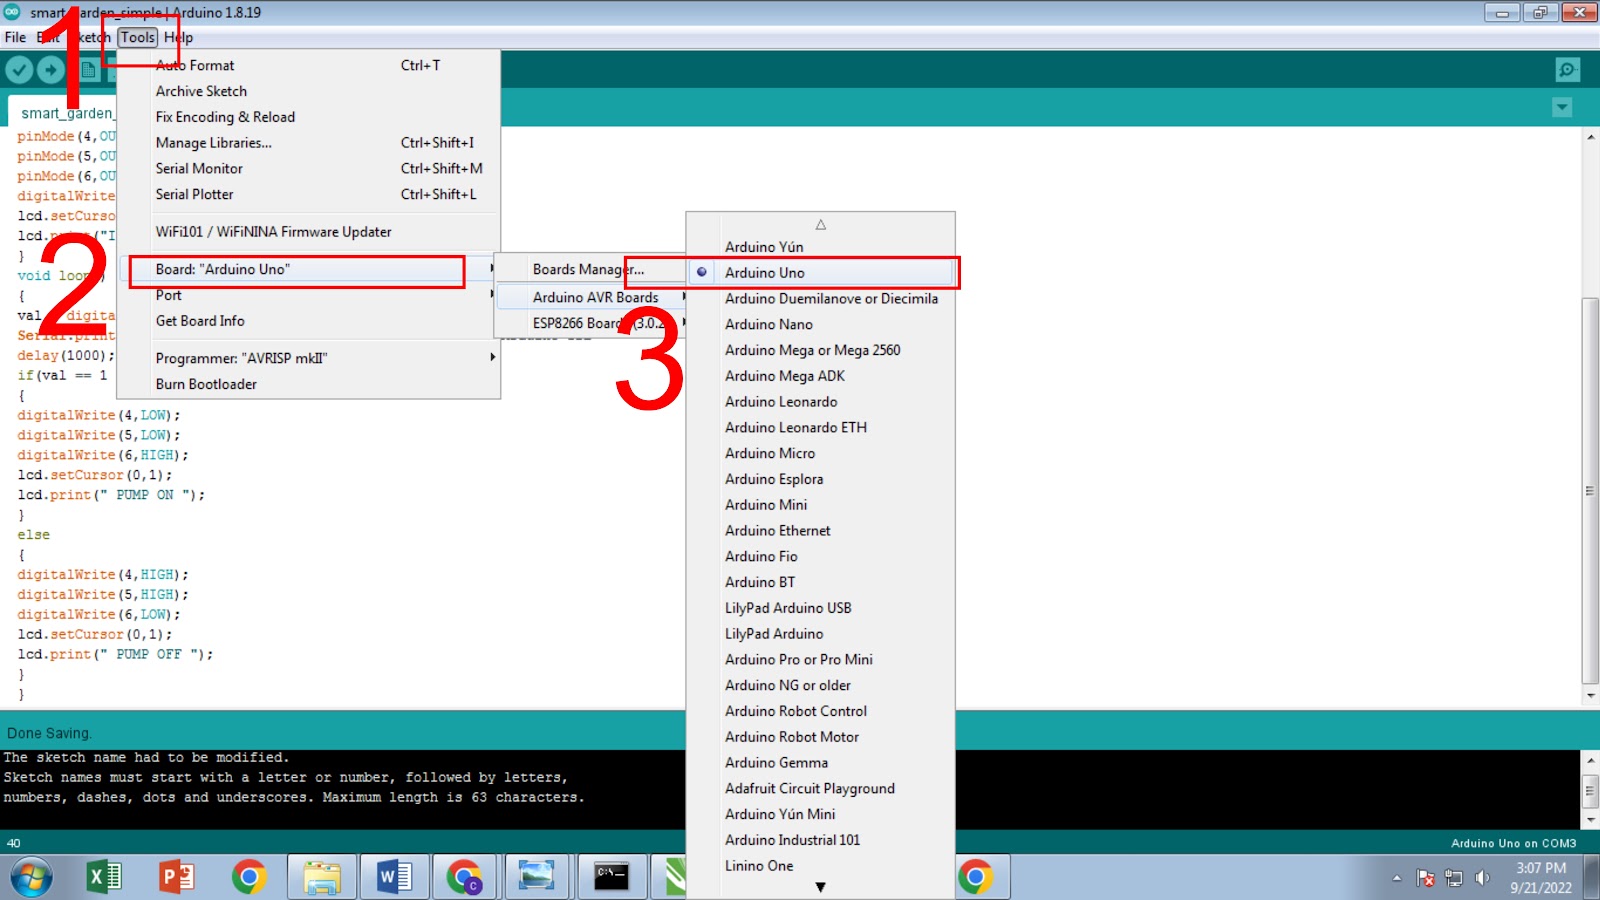Screen dimensions: 1600x900
Task: Choose Auto Format from Tools menu
Action: point(310,65)
